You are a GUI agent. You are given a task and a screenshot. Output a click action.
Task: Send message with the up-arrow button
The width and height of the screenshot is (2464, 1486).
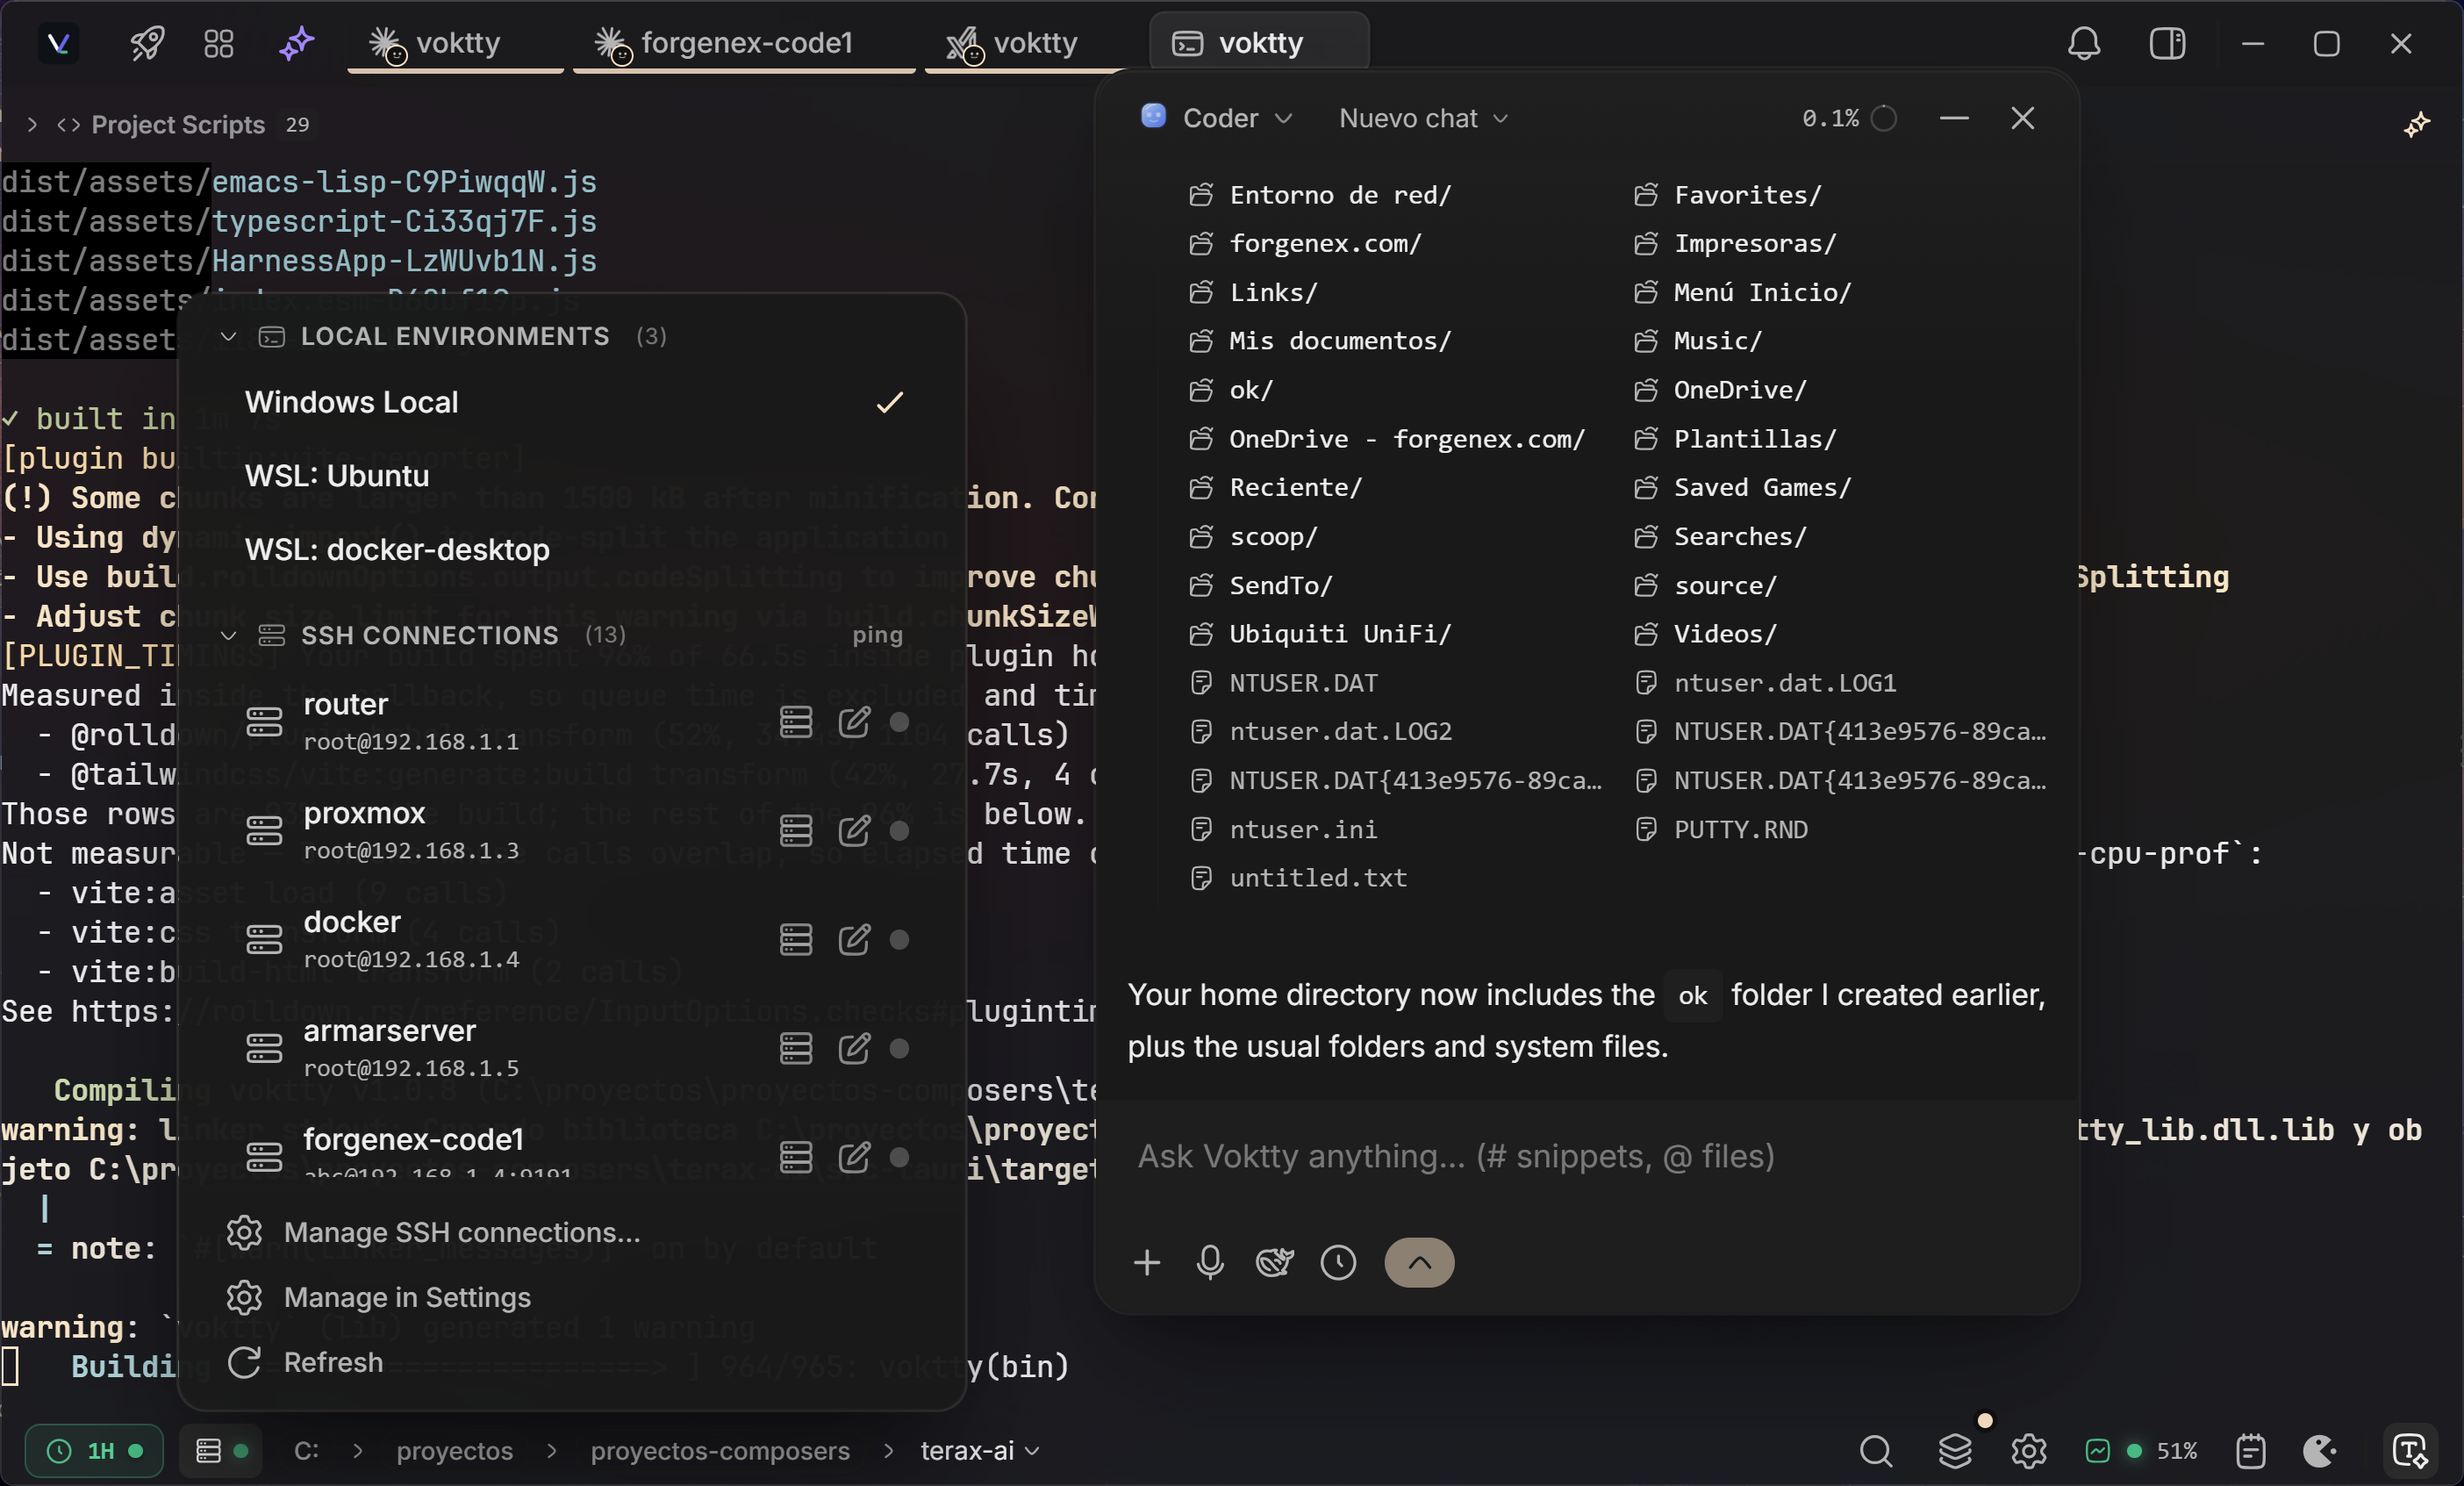pyautogui.click(x=1419, y=1263)
